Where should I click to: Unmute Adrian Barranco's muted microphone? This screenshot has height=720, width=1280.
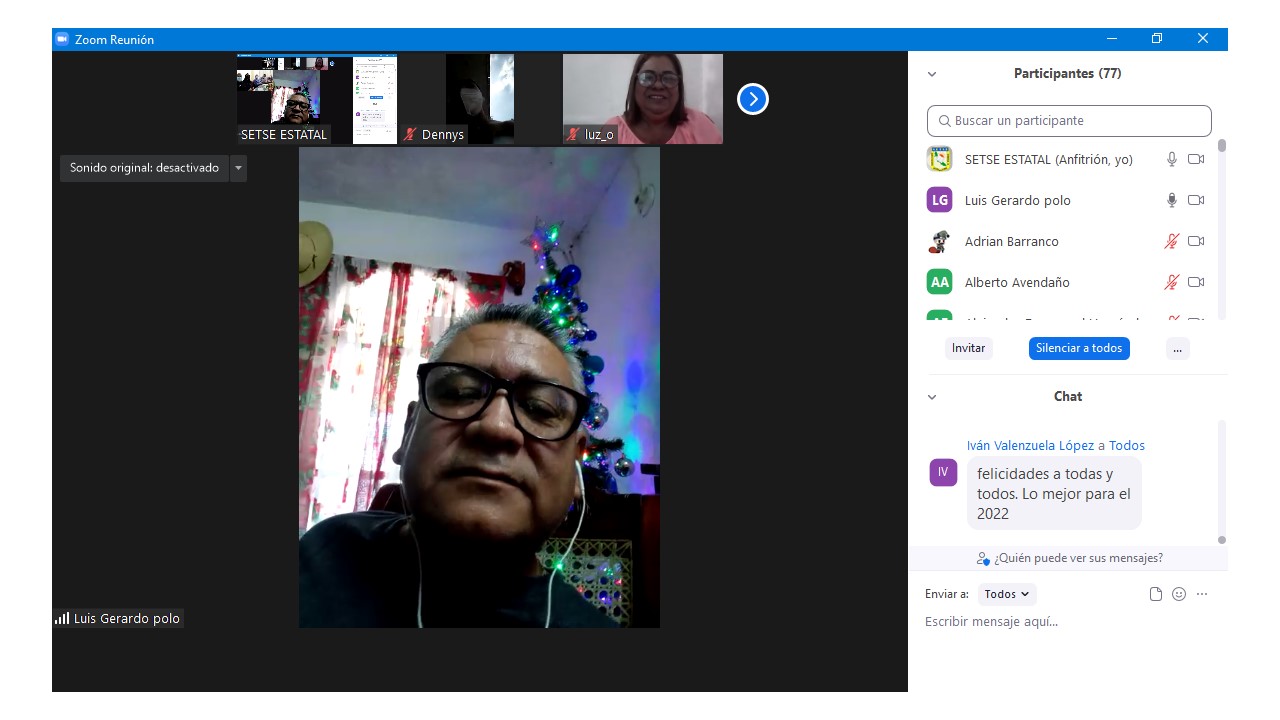(x=1172, y=241)
